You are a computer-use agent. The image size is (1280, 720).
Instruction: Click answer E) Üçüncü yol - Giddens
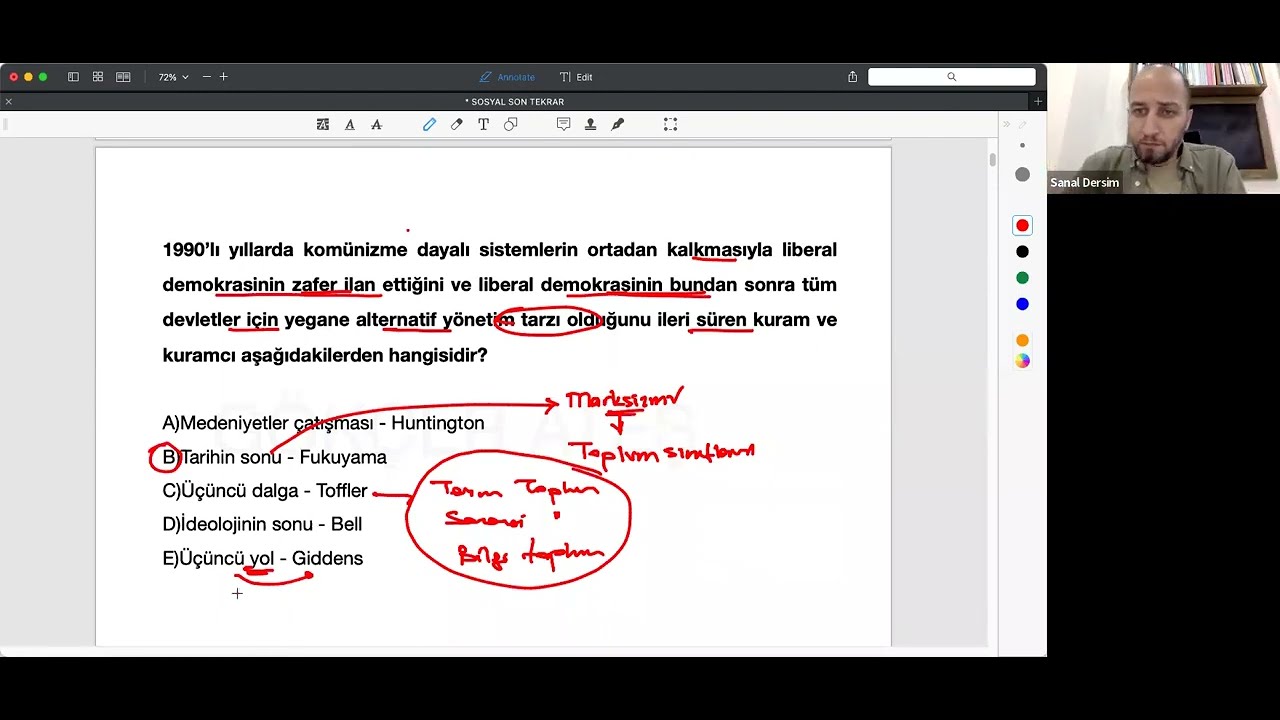pyautogui.click(x=263, y=558)
